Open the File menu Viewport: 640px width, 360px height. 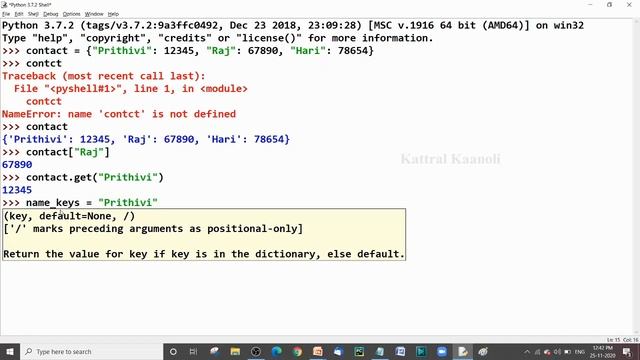click(6, 14)
